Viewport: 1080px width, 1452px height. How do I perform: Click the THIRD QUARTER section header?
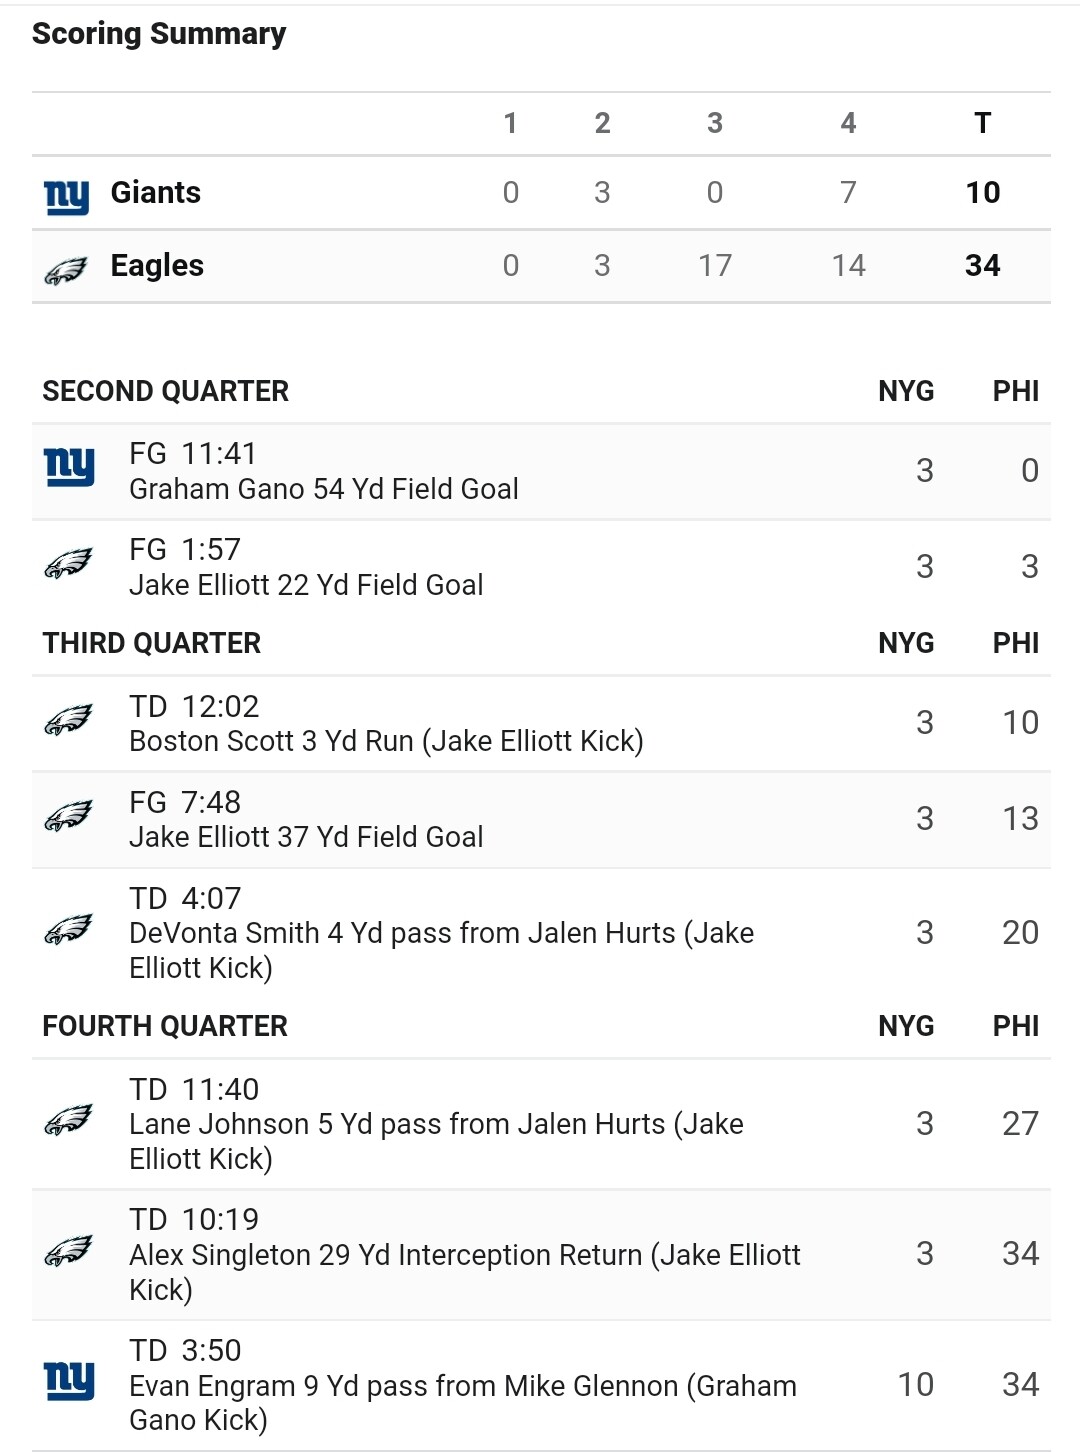152,643
